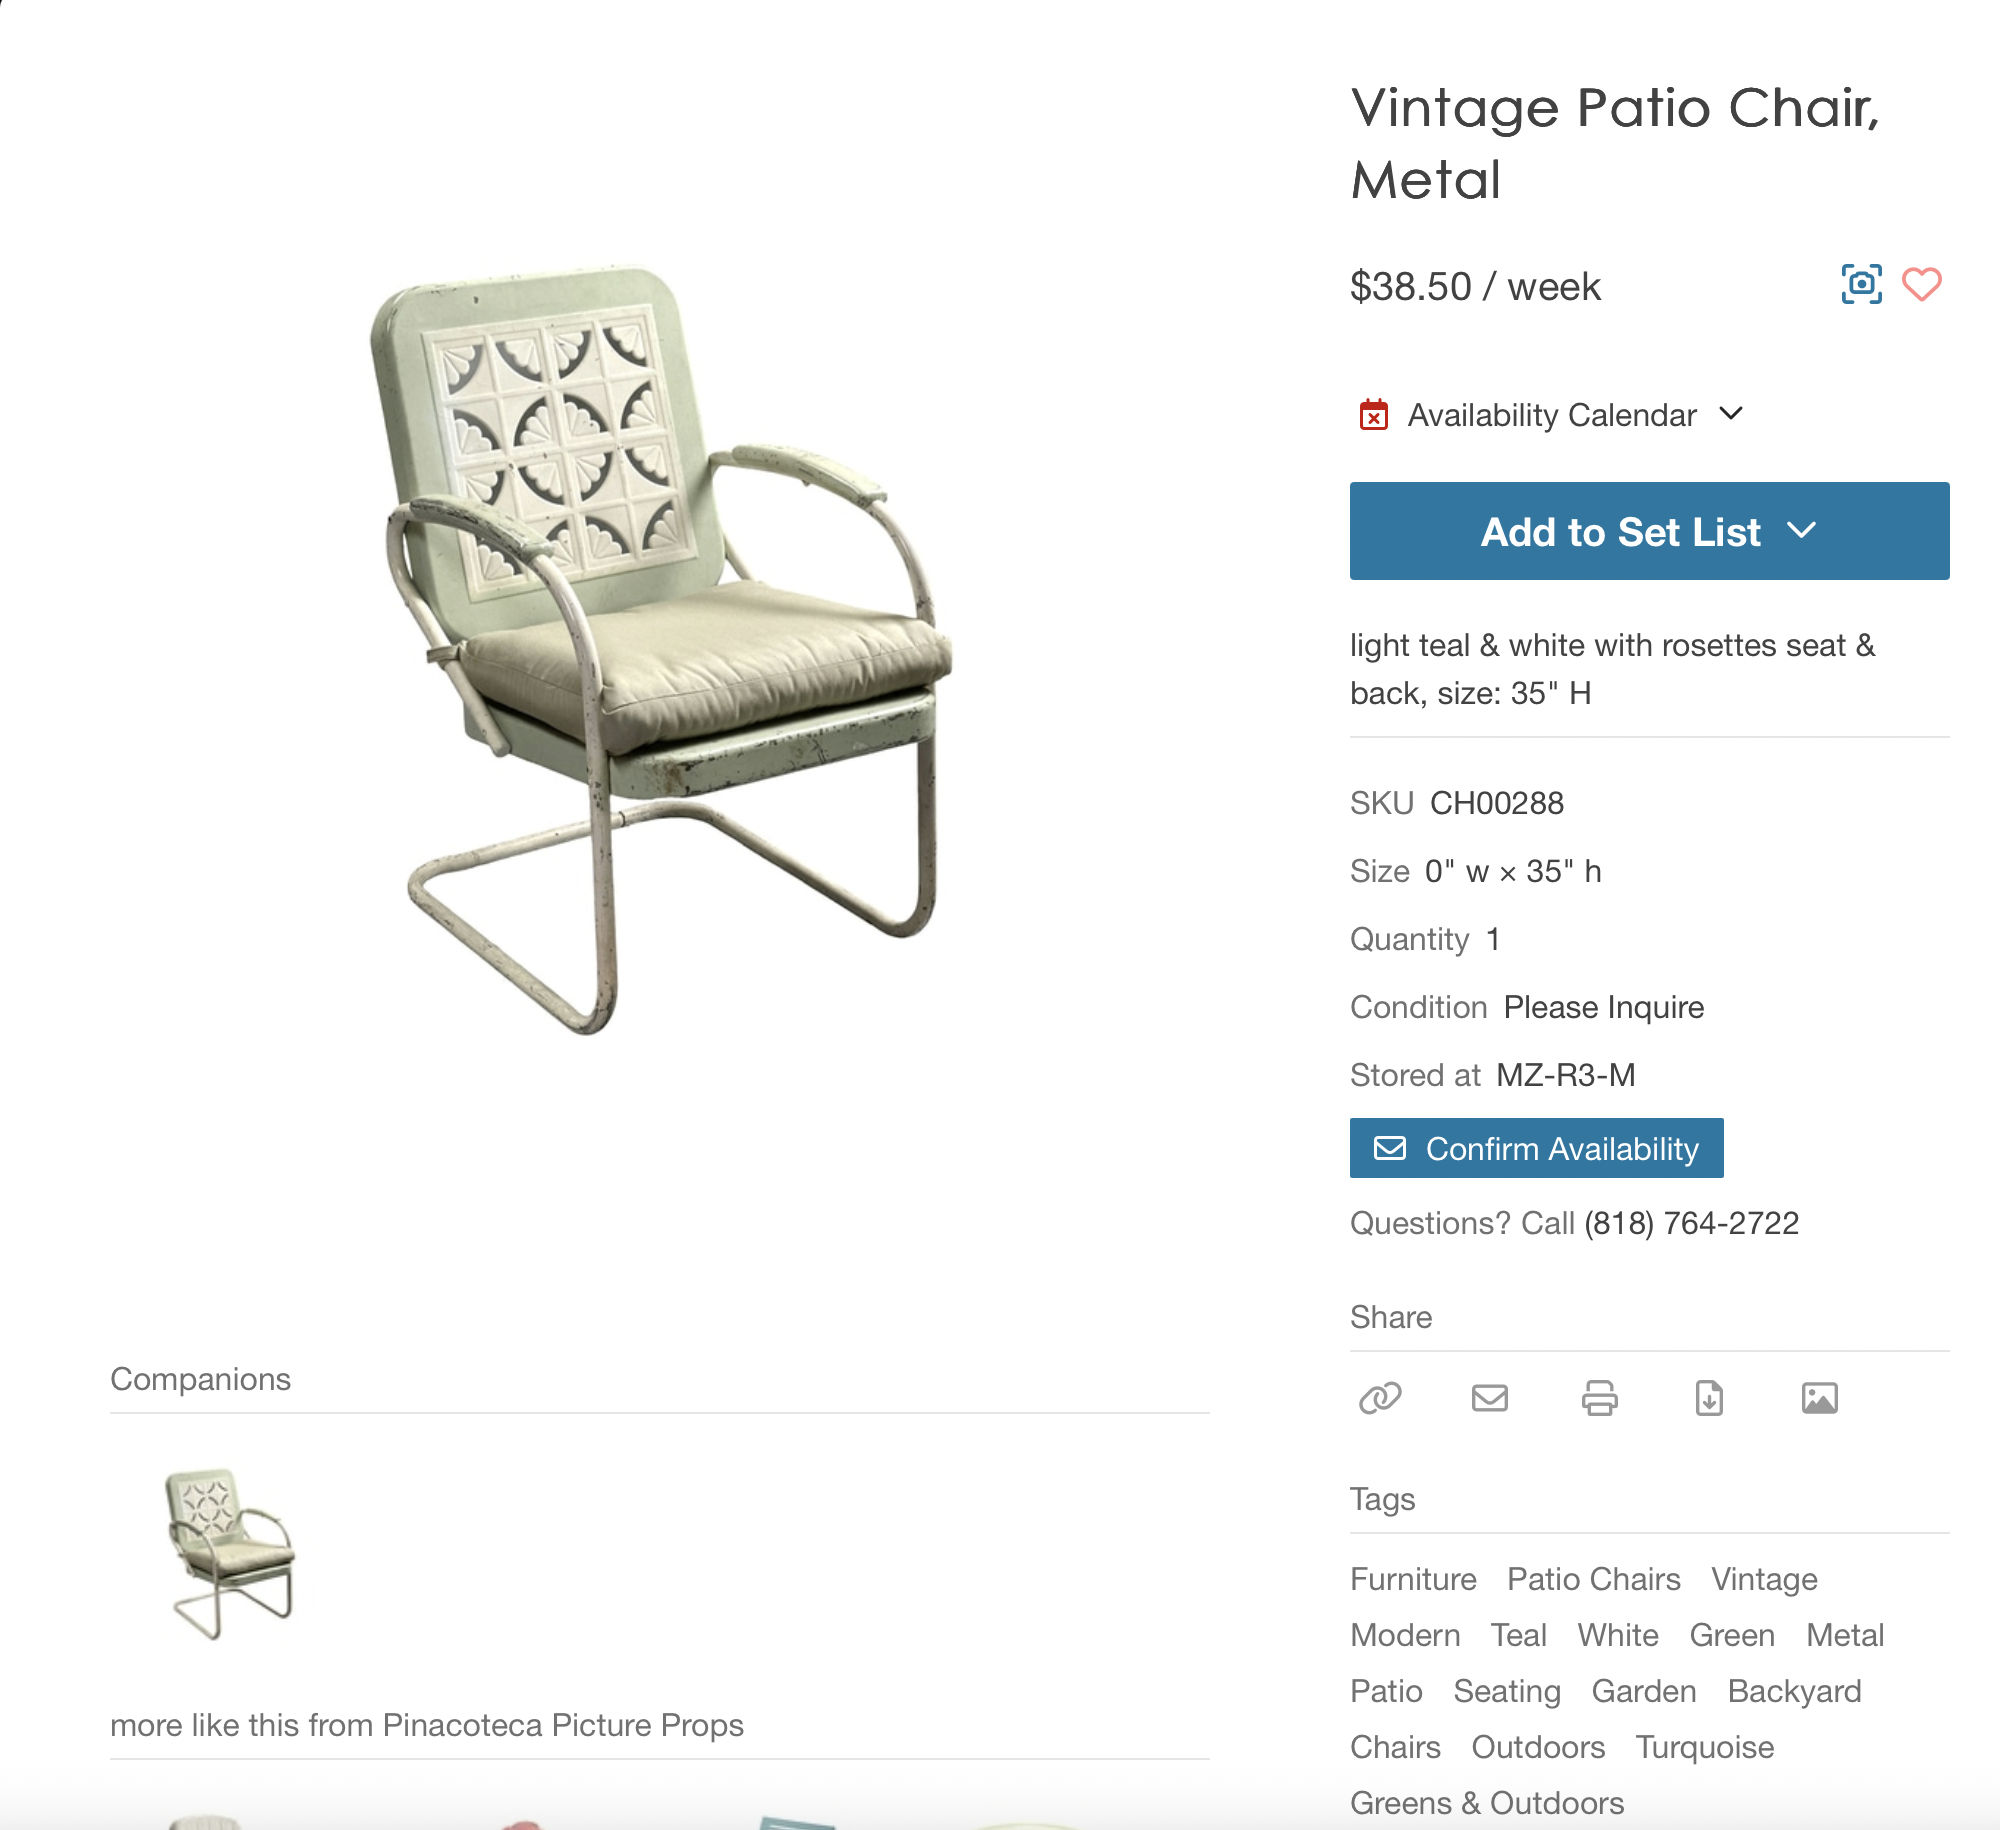Open the companion chair thumbnail
This screenshot has height=1830, width=2000.
pos(231,1554)
